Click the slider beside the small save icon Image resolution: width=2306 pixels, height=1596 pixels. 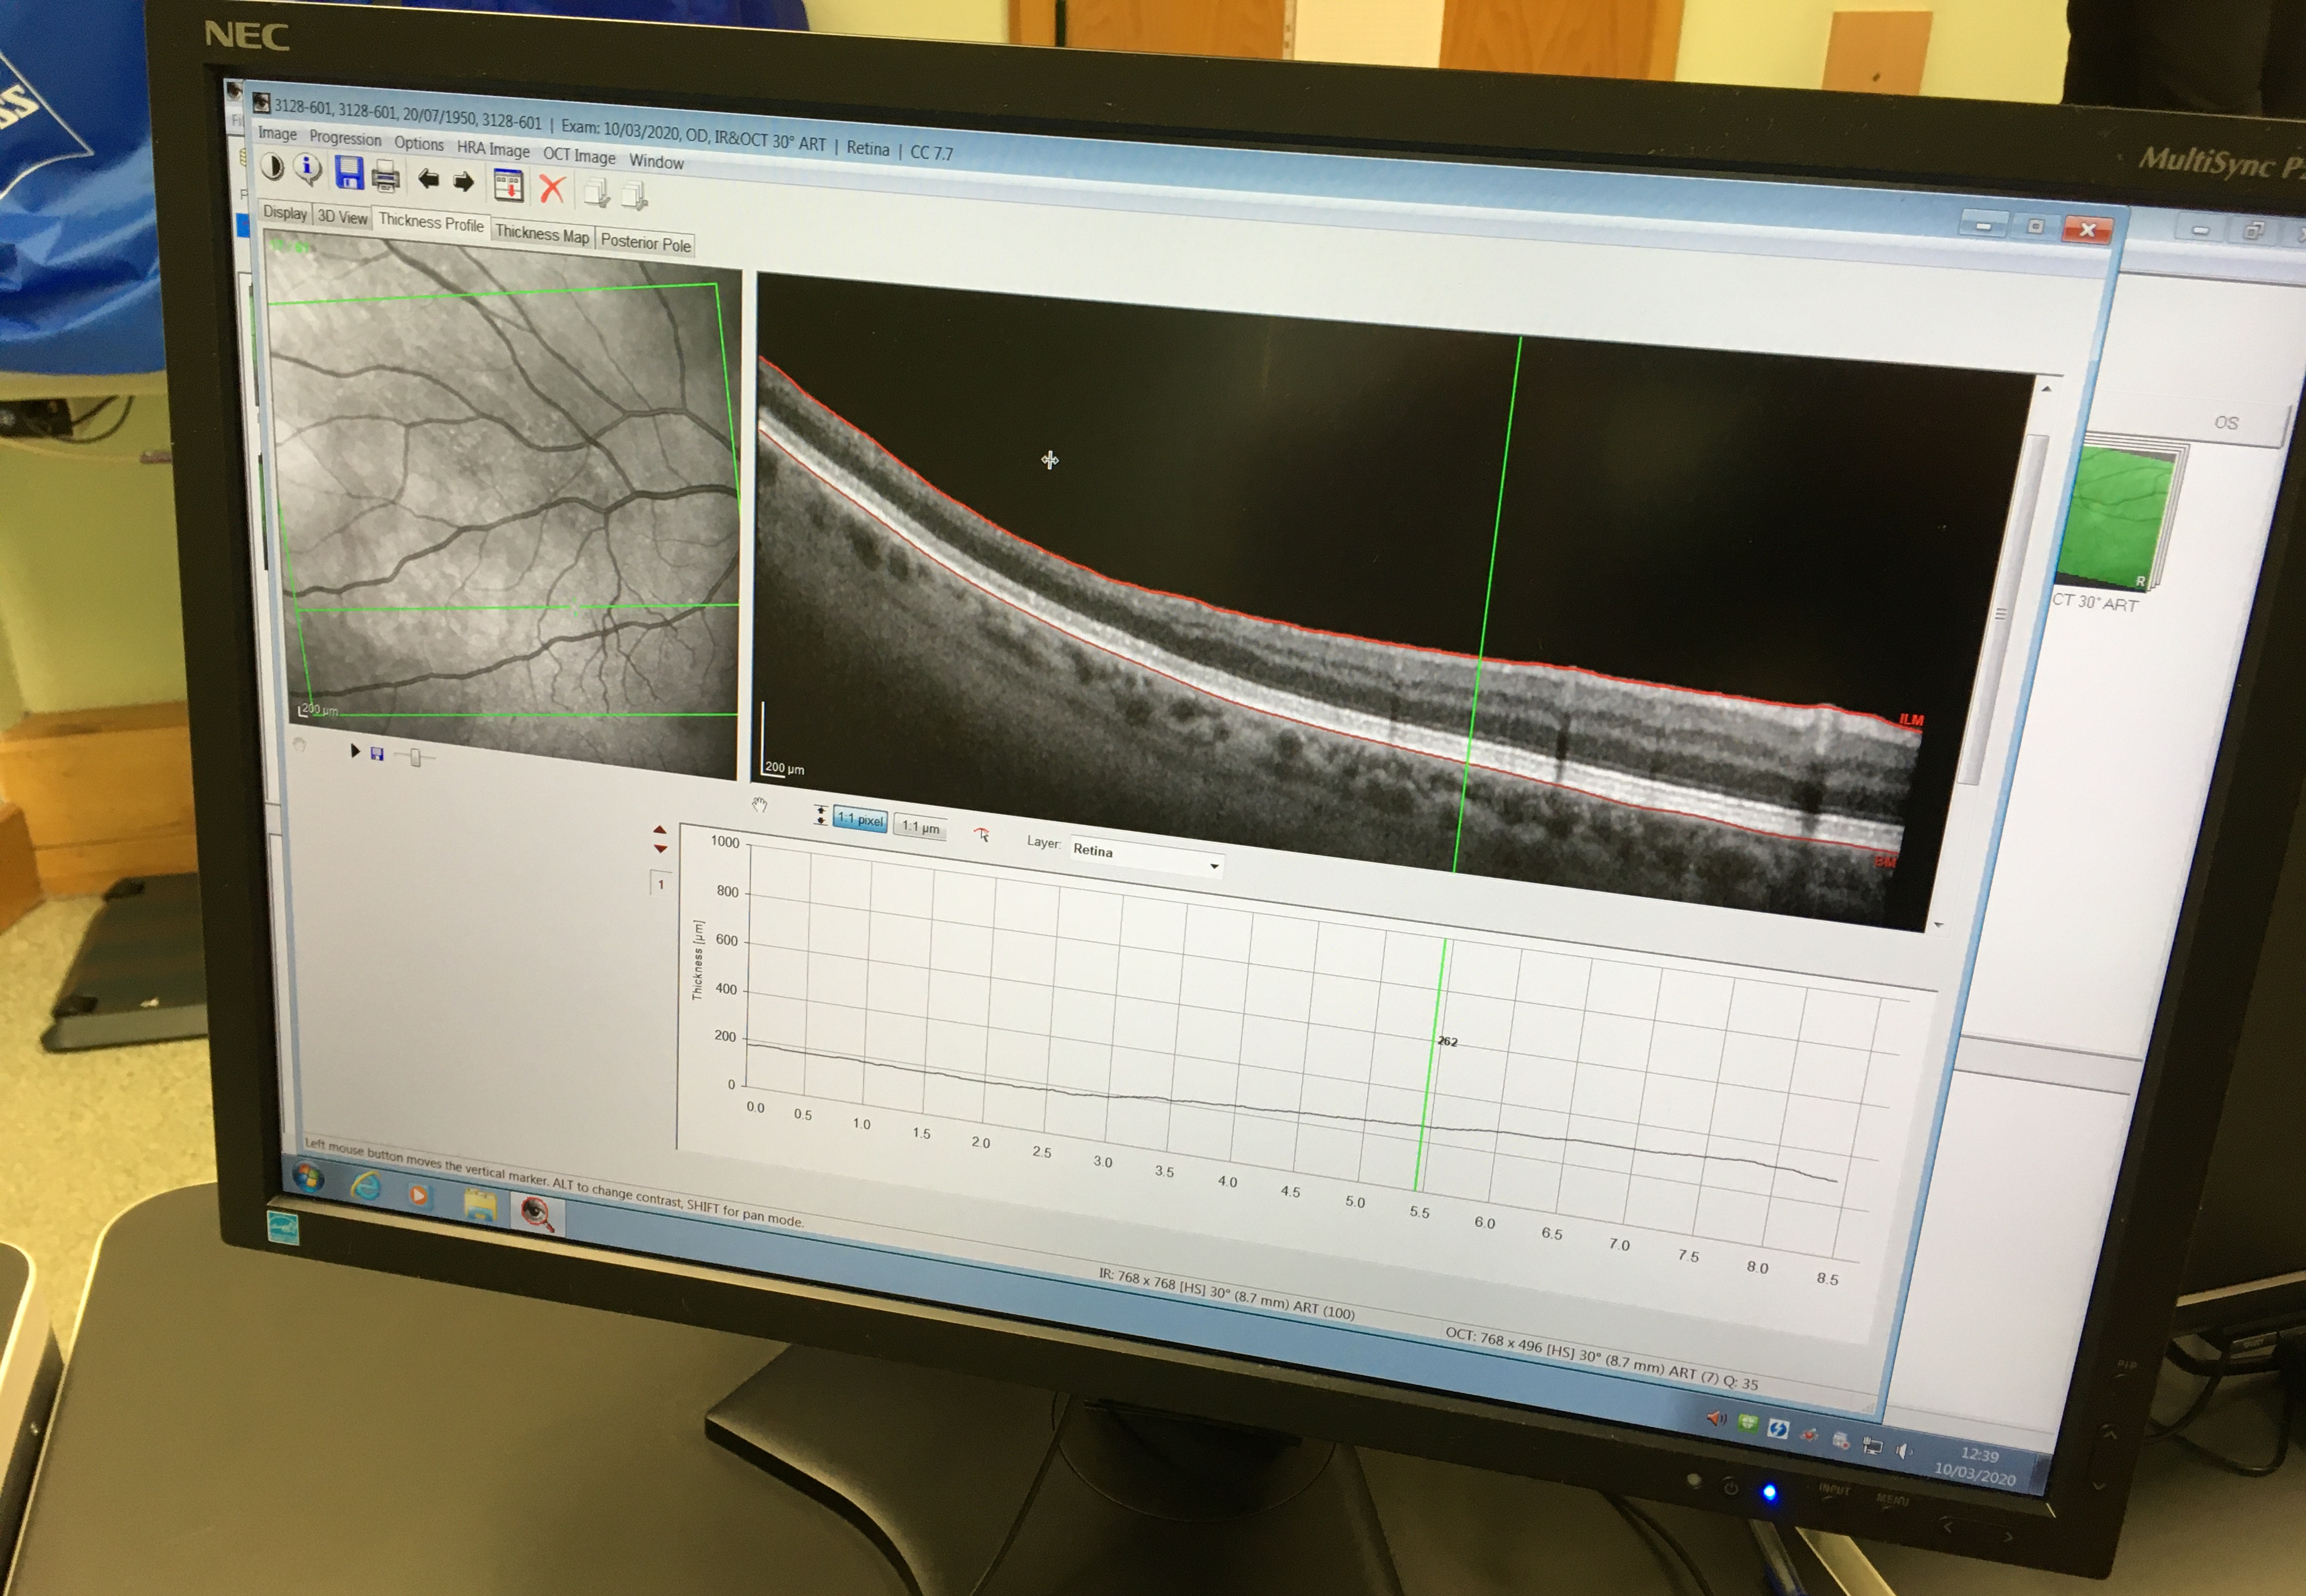pos(414,757)
